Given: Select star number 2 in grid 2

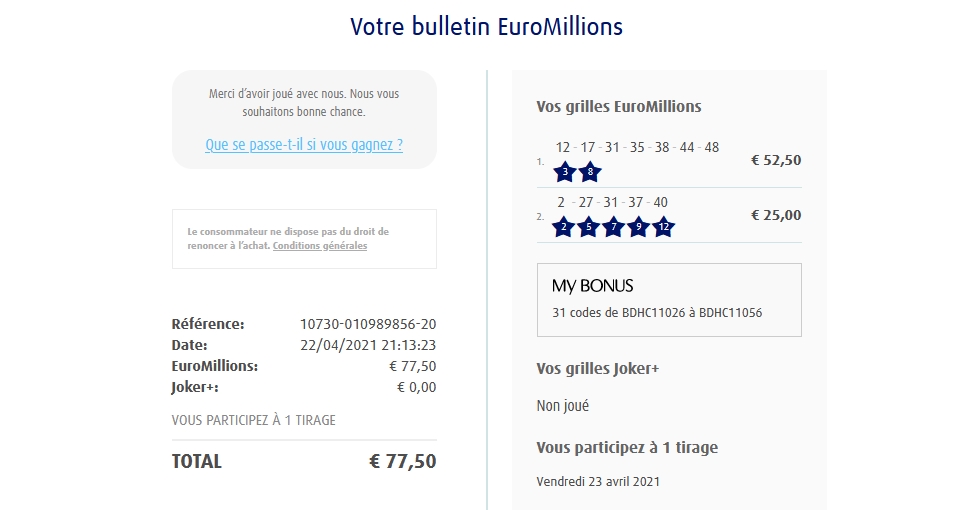Looking at the screenshot, I should (x=563, y=227).
